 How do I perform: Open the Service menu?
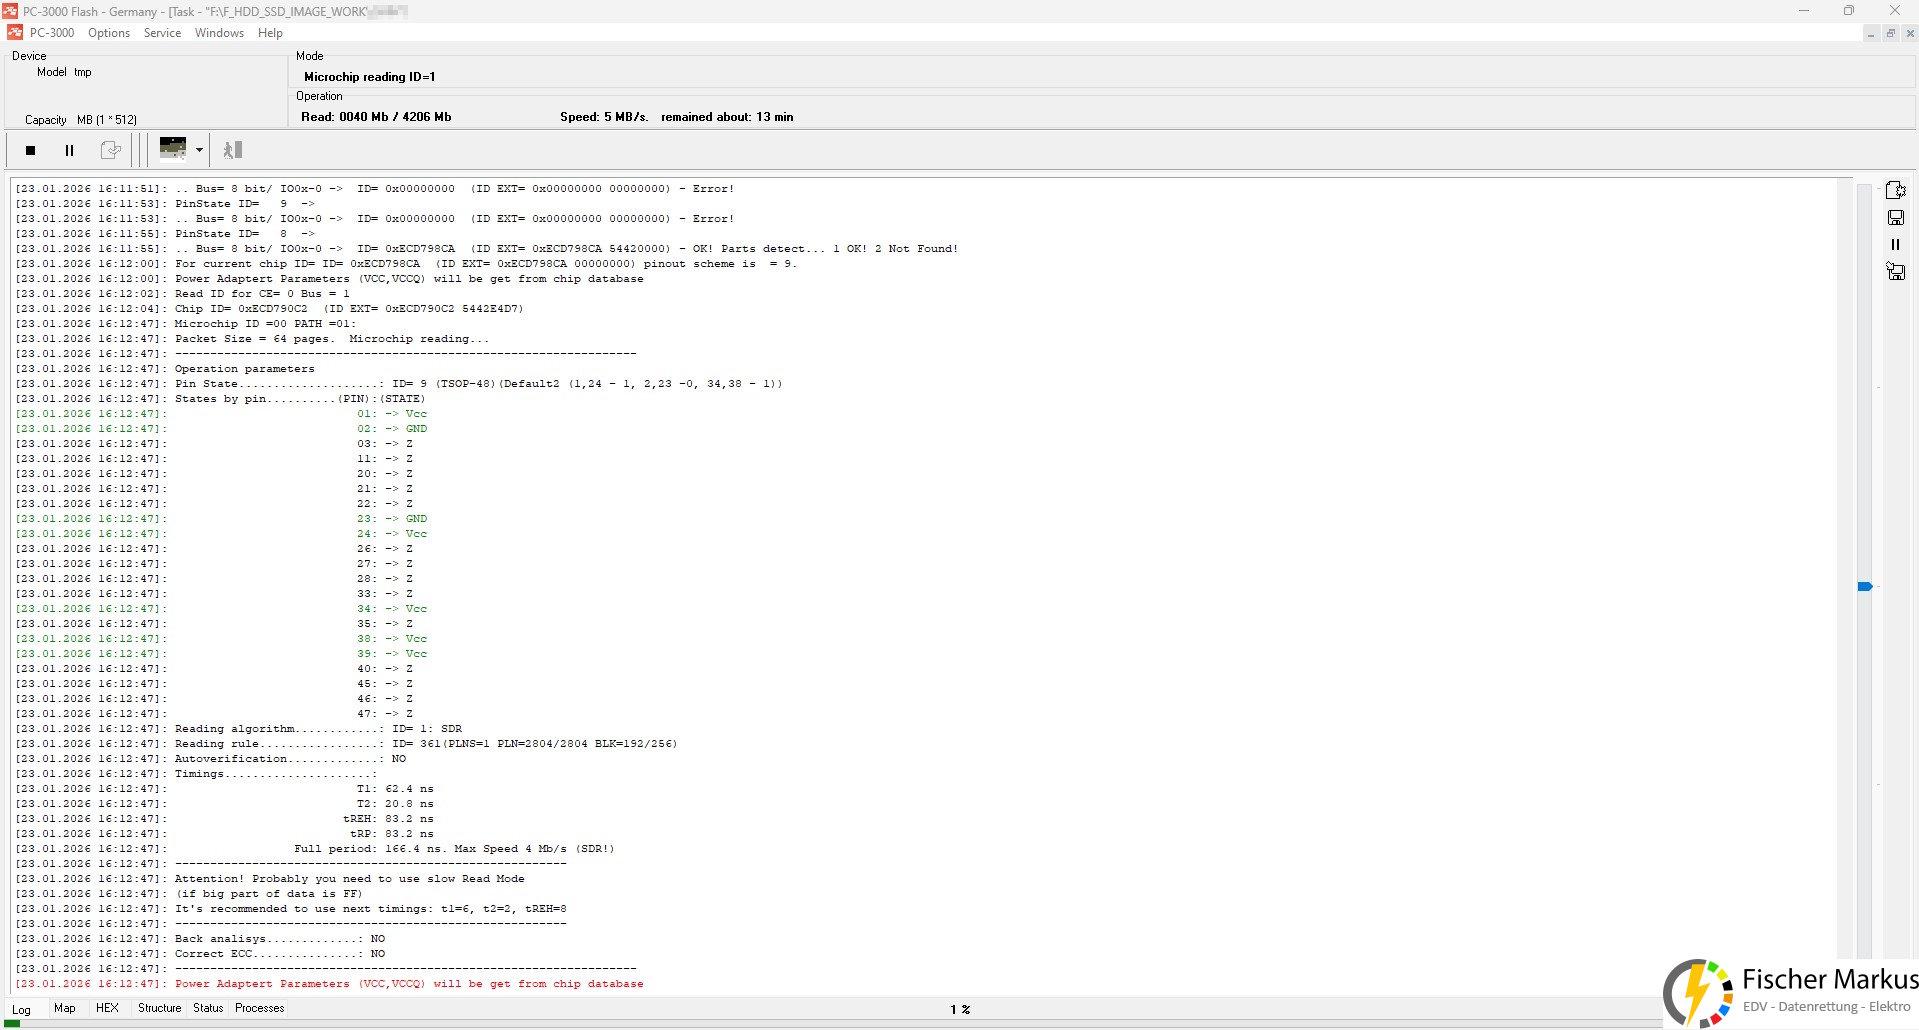pos(162,33)
